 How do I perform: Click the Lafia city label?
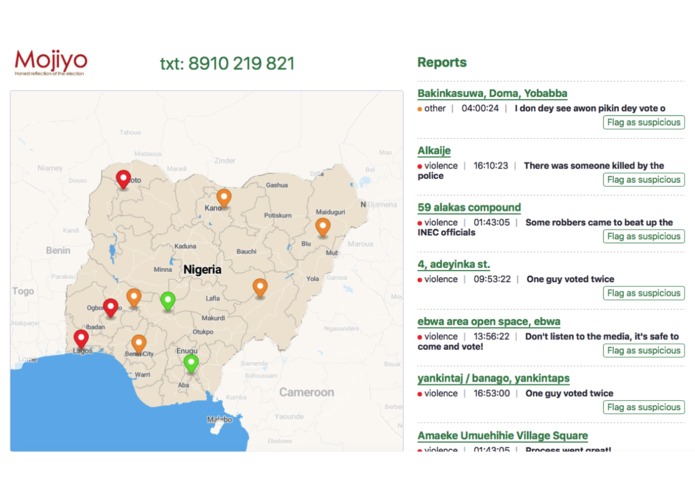coord(213,298)
